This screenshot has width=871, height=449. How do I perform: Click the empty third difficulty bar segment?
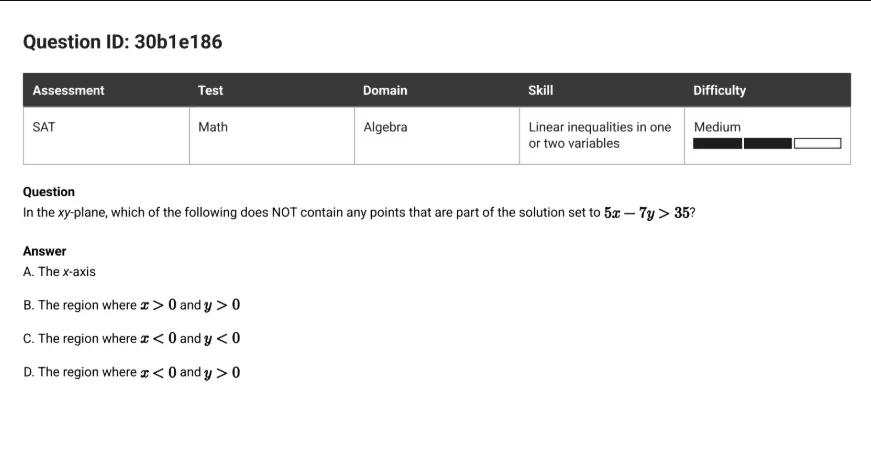click(x=817, y=143)
